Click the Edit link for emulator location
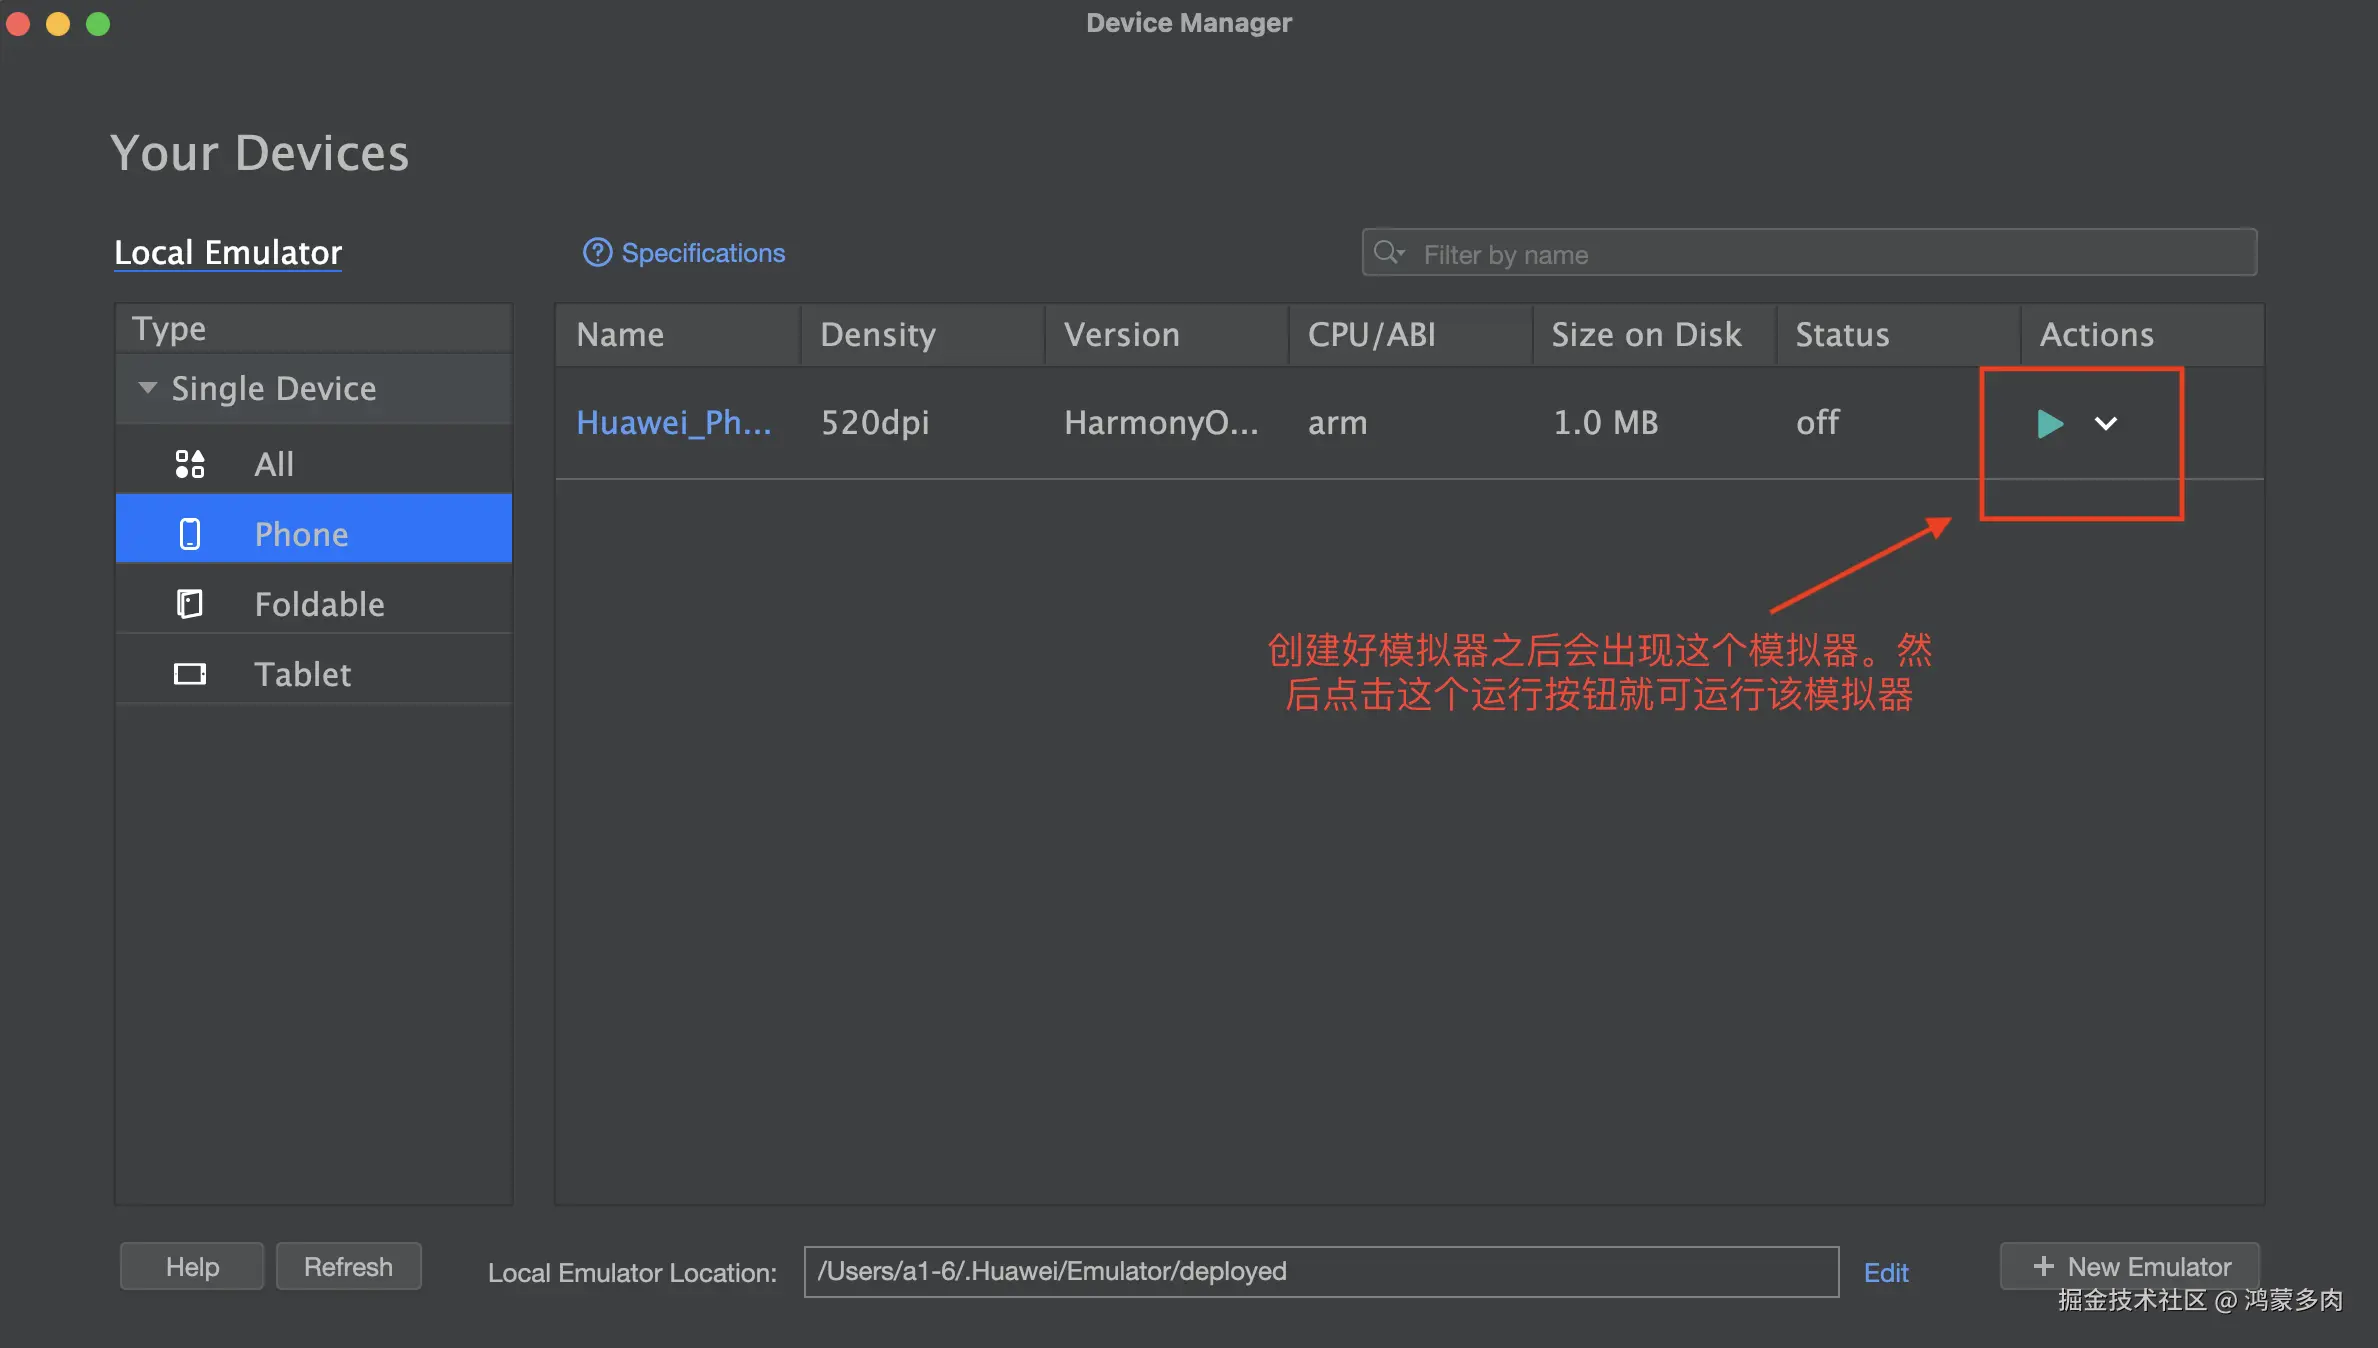The width and height of the screenshot is (2378, 1348). click(1885, 1272)
